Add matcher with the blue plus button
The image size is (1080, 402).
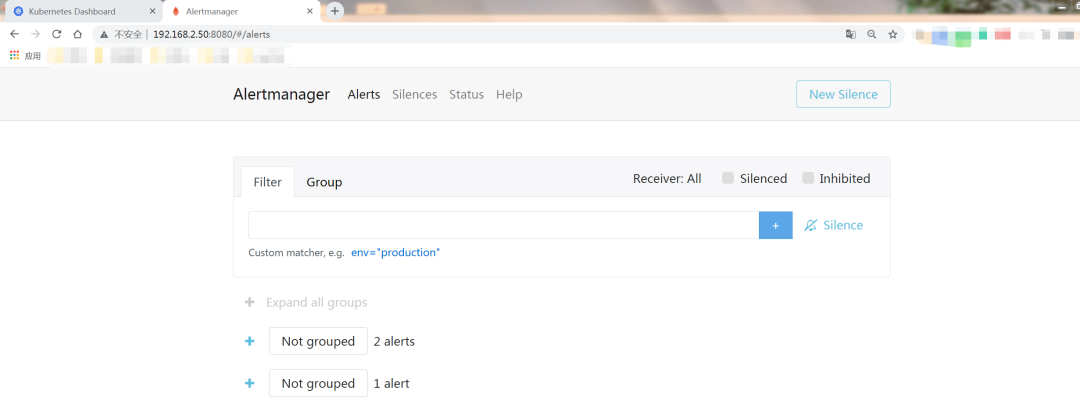tap(776, 225)
